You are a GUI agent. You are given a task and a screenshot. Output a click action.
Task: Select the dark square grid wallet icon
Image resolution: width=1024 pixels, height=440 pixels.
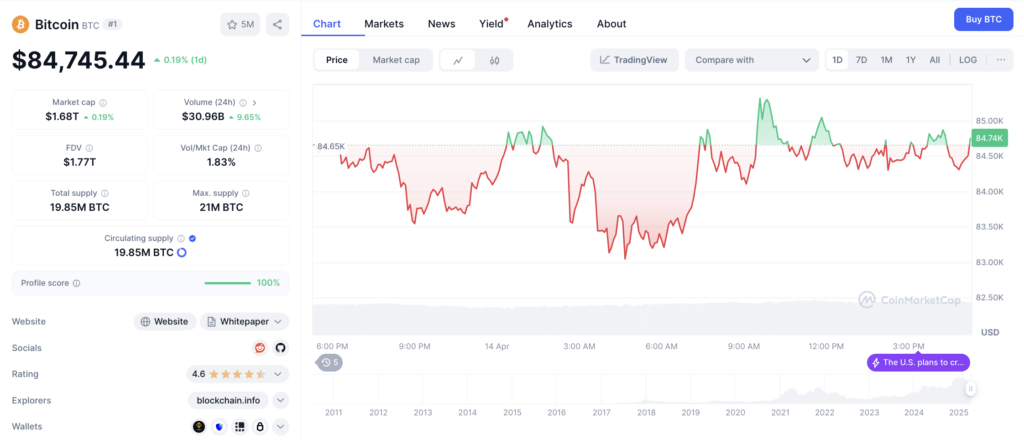(x=240, y=426)
